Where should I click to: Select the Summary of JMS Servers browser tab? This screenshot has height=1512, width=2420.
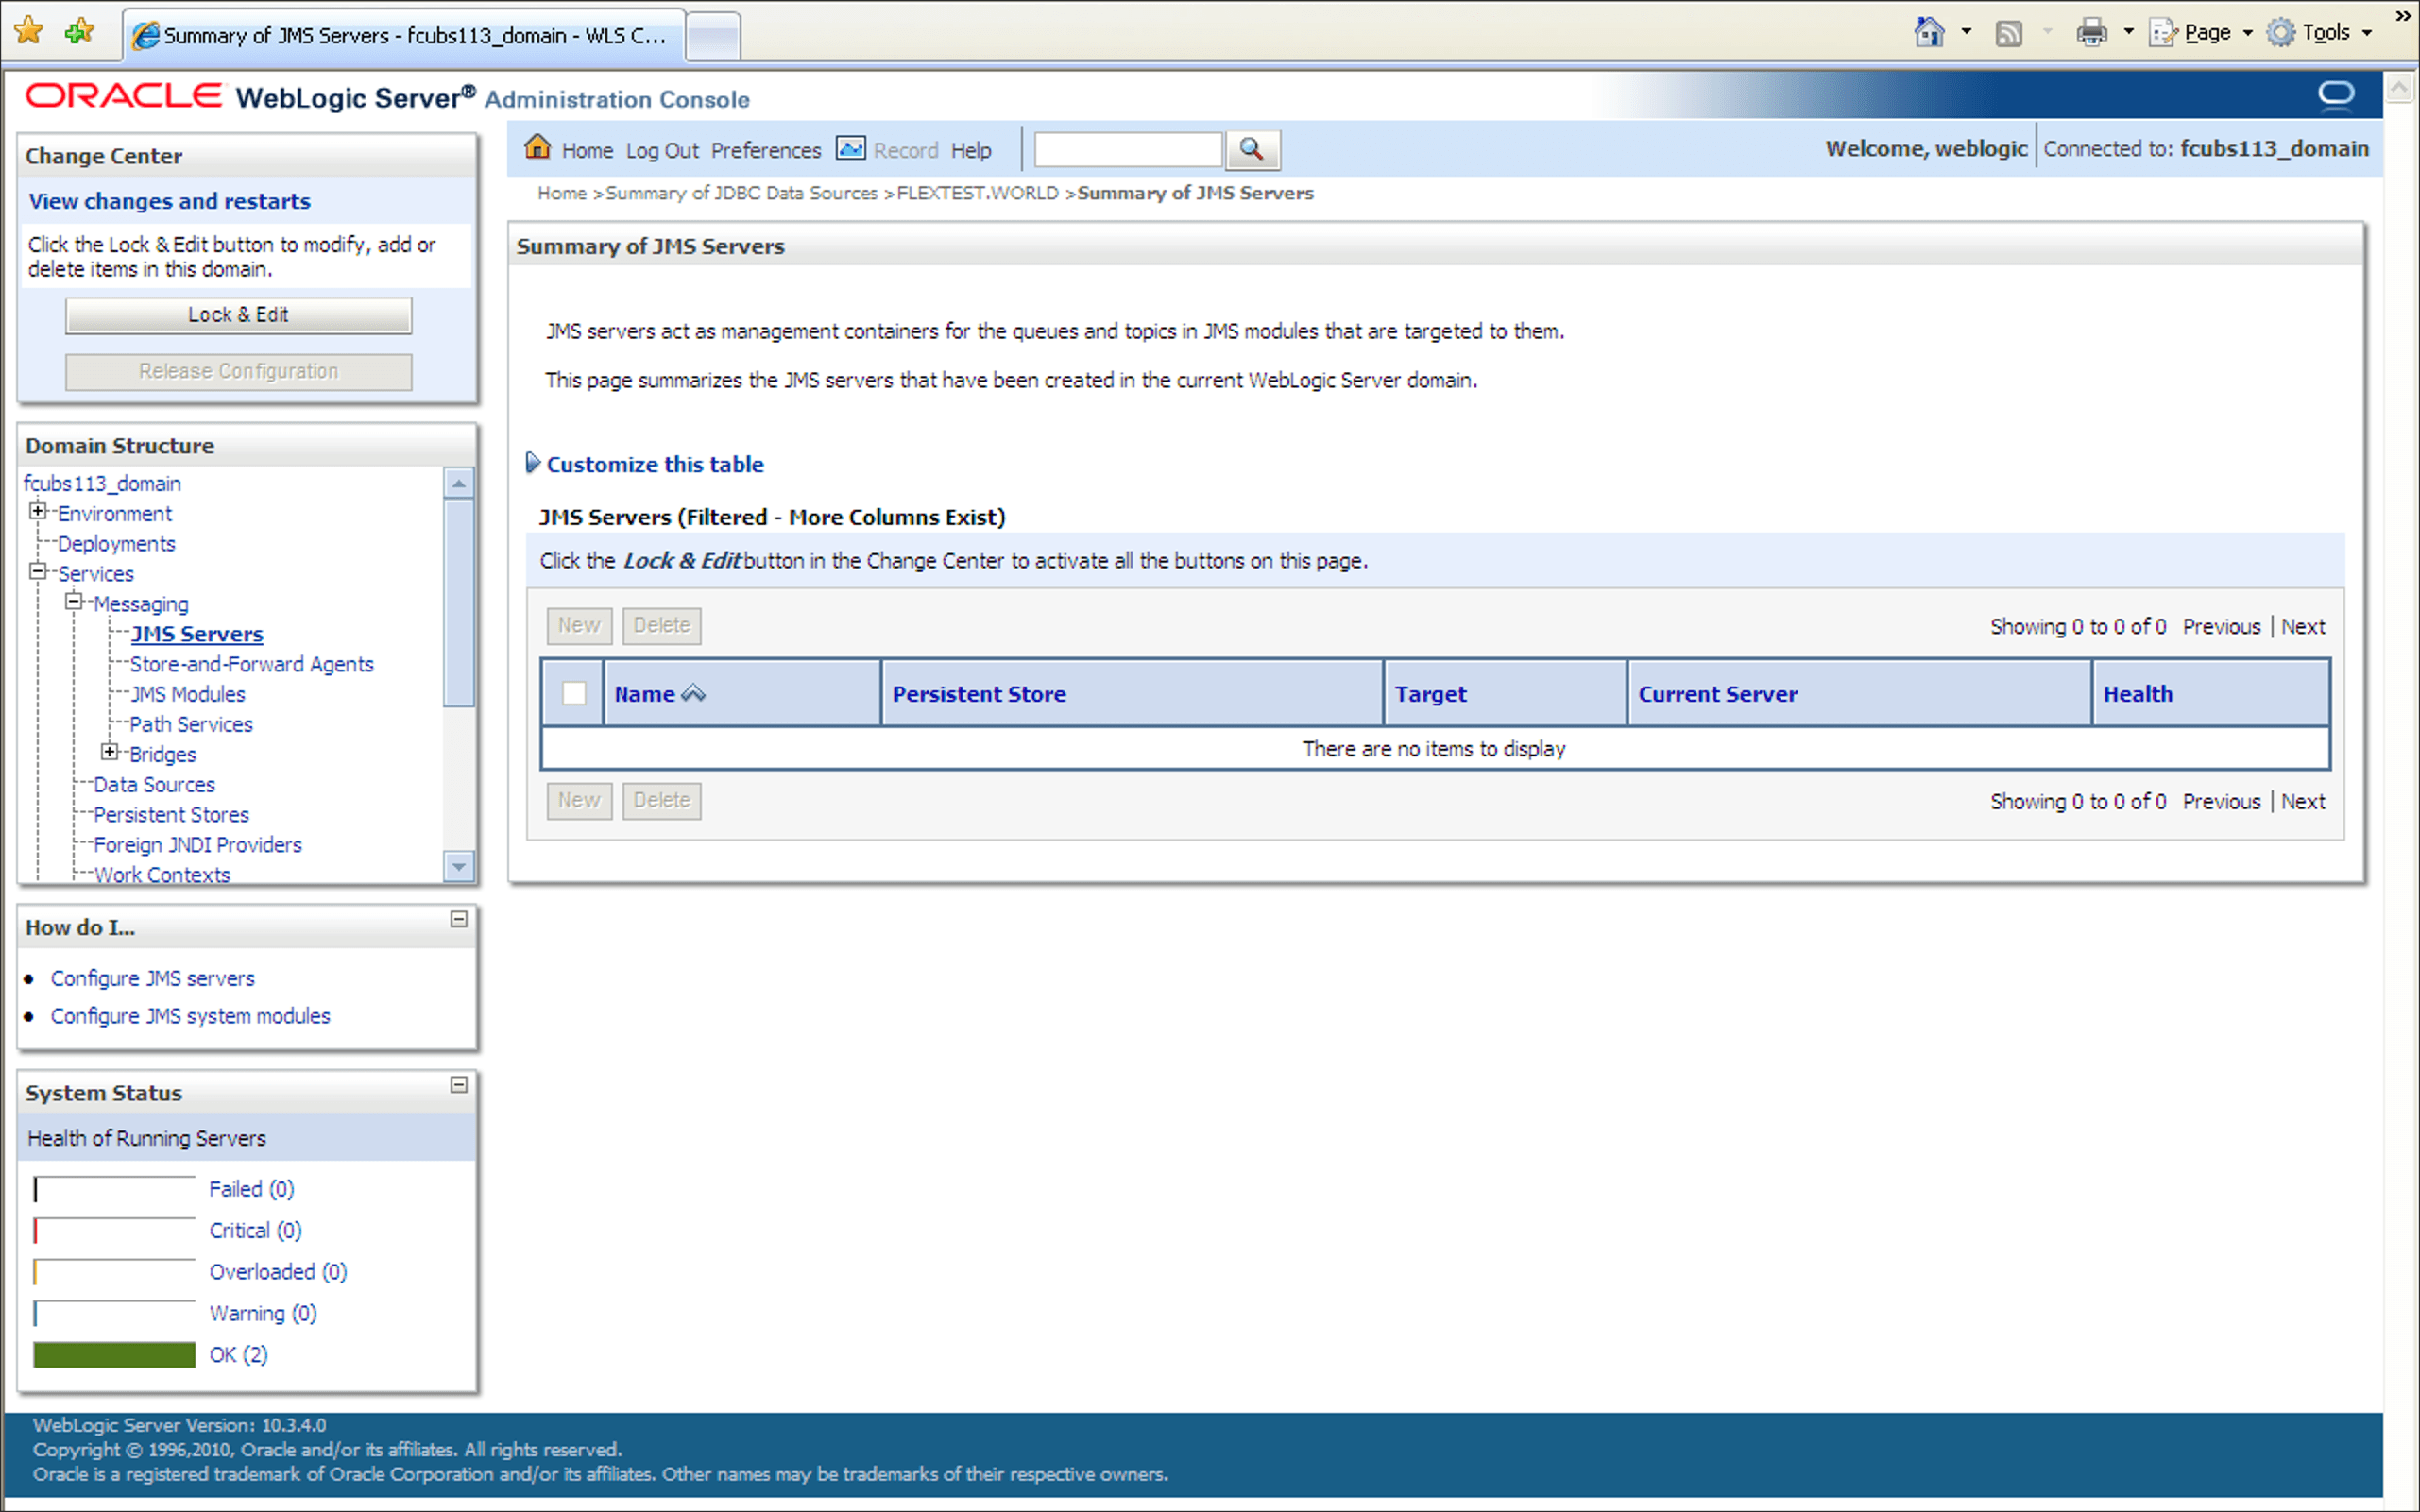[404, 35]
